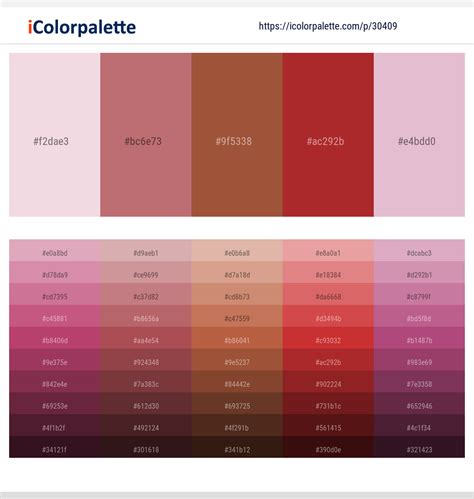Click the #9e375e shade swatch

(55, 360)
